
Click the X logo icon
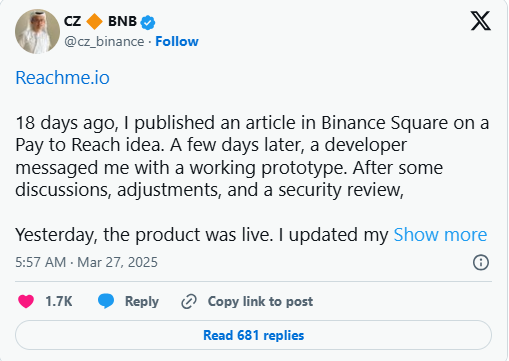click(480, 21)
